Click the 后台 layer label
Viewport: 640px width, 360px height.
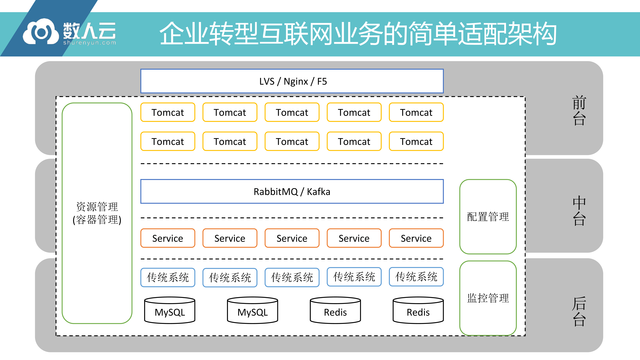tap(579, 311)
